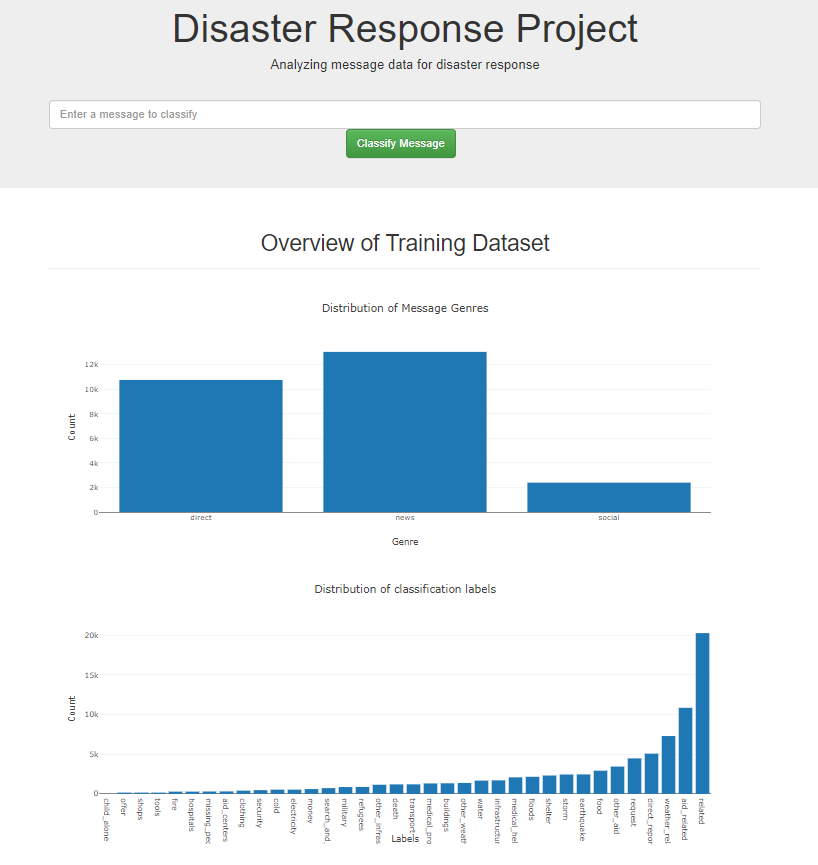Click the 'other_aid' bar in labels chart
818x865 pixels.
(x=617, y=780)
